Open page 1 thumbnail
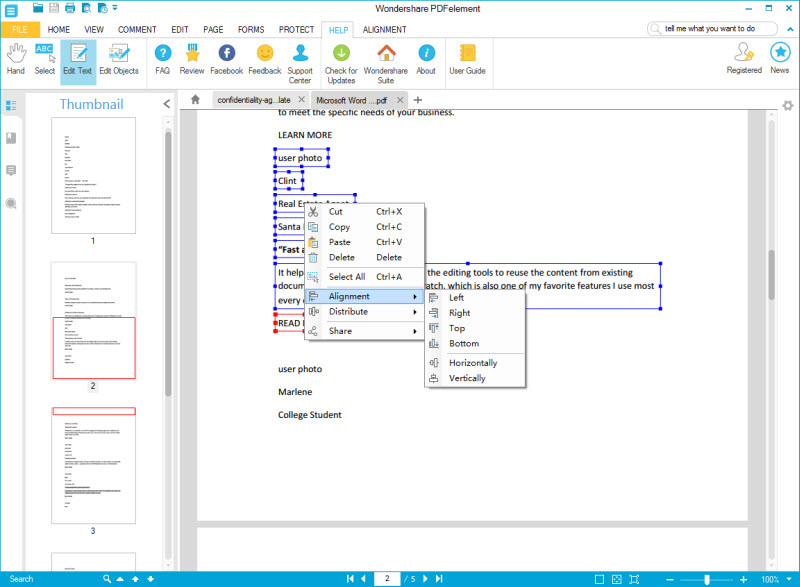Viewport: 800px width, 587px height. pyautogui.click(x=93, y=175)
